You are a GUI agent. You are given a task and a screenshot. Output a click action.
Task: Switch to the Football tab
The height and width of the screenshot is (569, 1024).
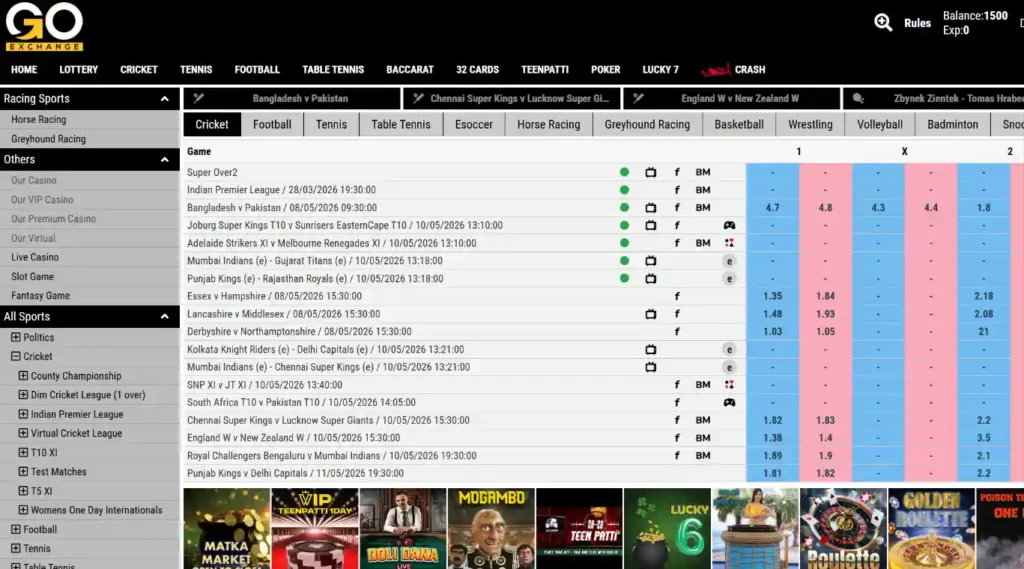pos(272,124)
